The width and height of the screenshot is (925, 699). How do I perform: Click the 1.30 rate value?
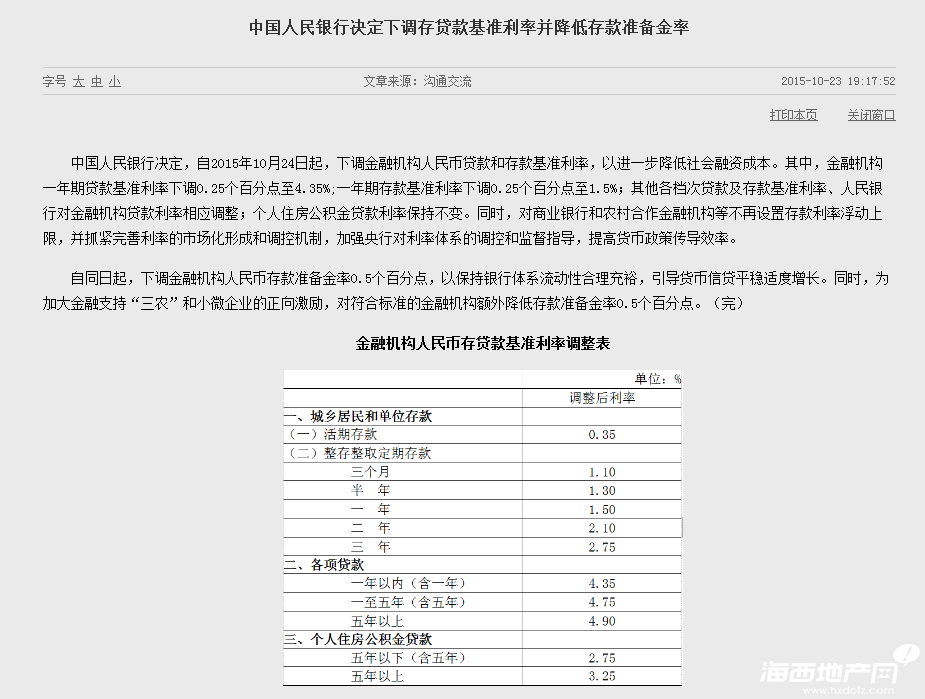[602, 491]
